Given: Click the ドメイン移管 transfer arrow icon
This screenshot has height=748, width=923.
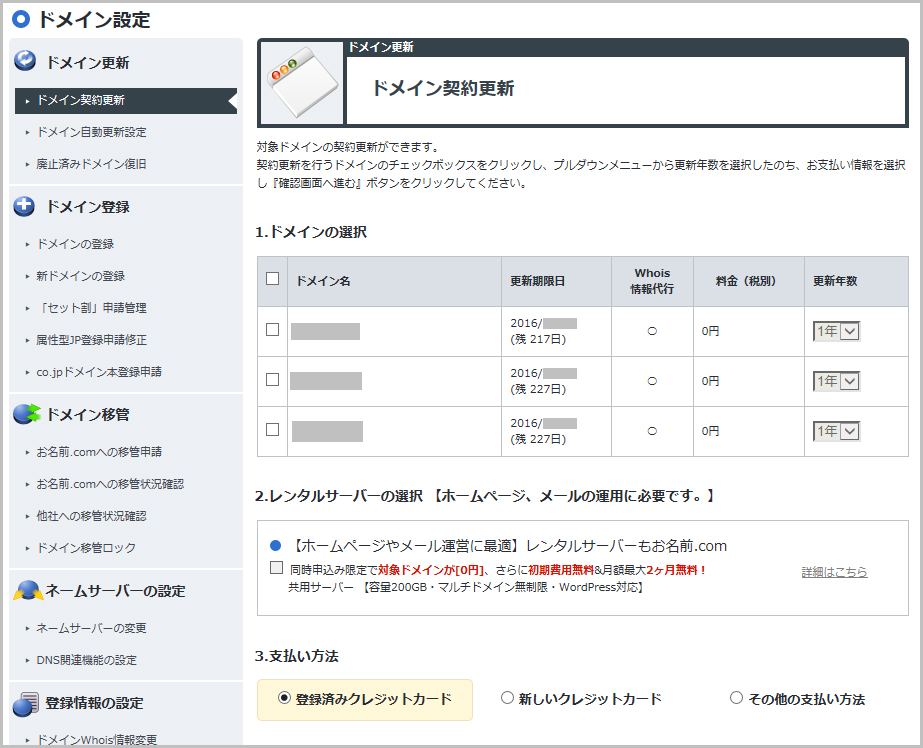Looking at the screenshot, I should point(26,414).
